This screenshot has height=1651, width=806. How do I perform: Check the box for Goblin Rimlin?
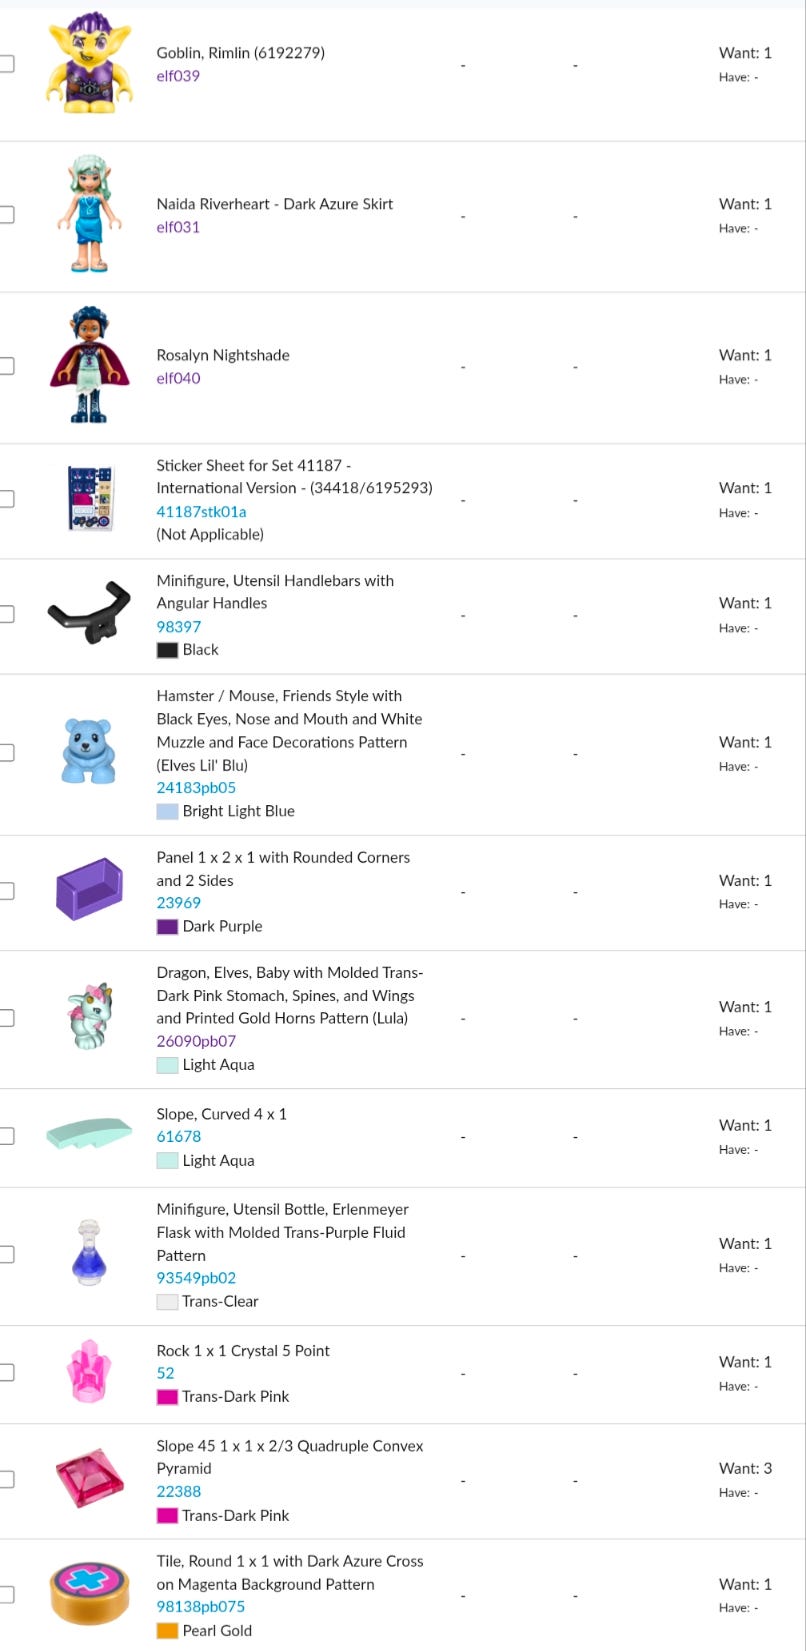pos(6,64)
